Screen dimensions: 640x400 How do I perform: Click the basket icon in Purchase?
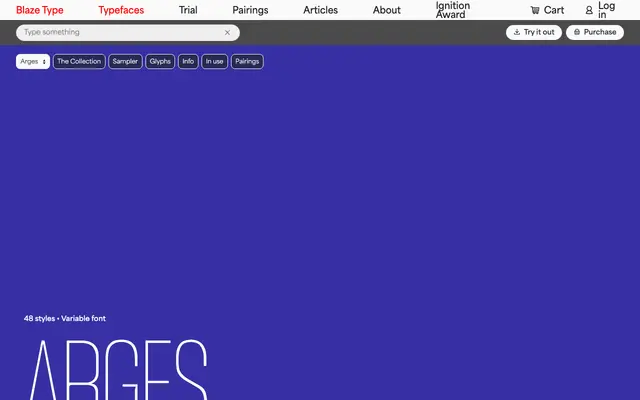point(577,32)
